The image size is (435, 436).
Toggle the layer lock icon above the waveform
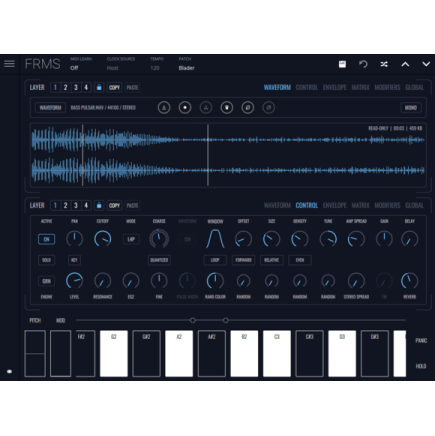pos(99,87)
